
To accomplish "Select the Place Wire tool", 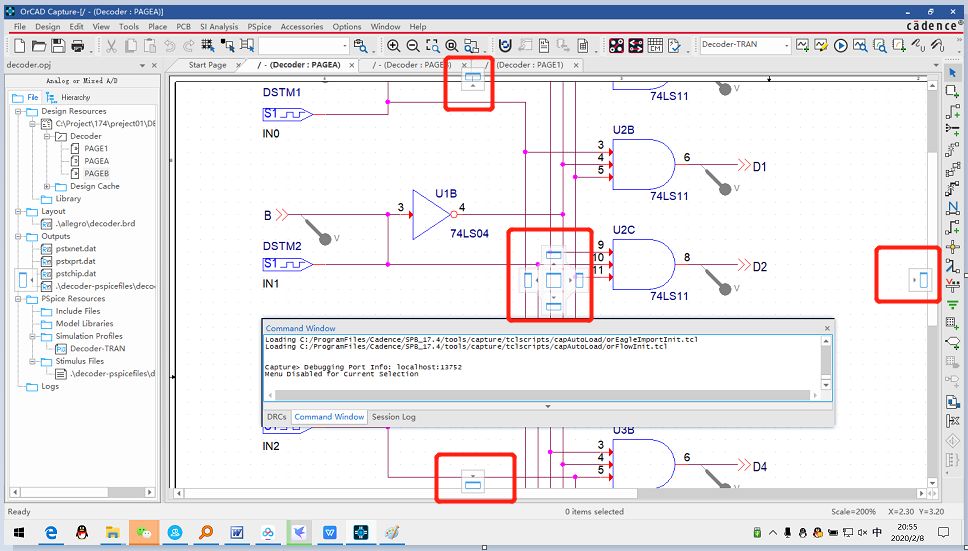I will tap(952, 110).
